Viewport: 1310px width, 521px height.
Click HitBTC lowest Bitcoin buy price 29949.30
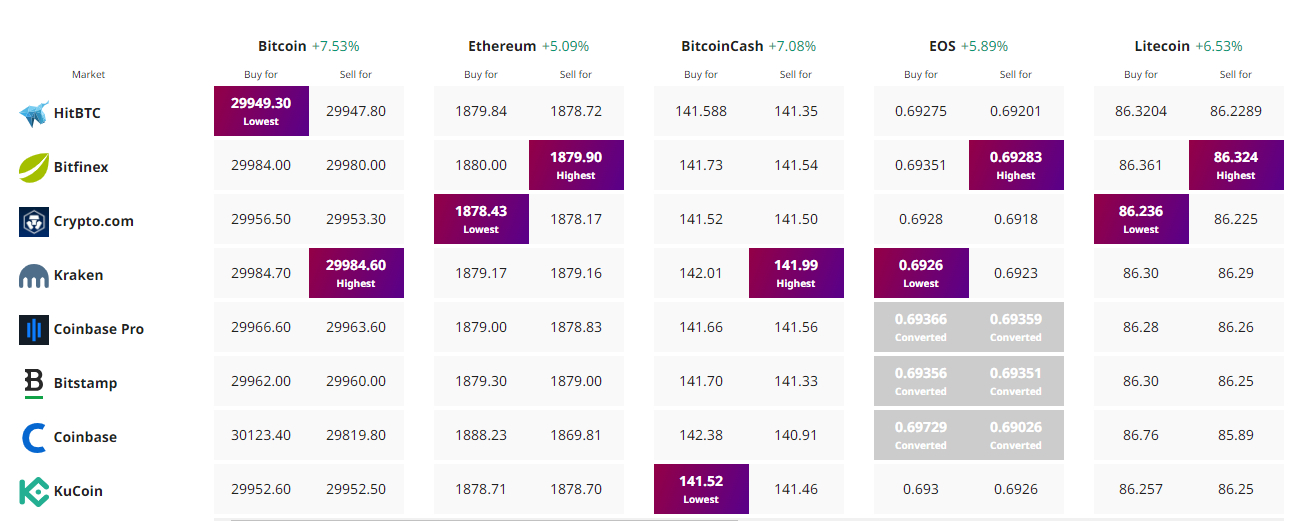261,111
